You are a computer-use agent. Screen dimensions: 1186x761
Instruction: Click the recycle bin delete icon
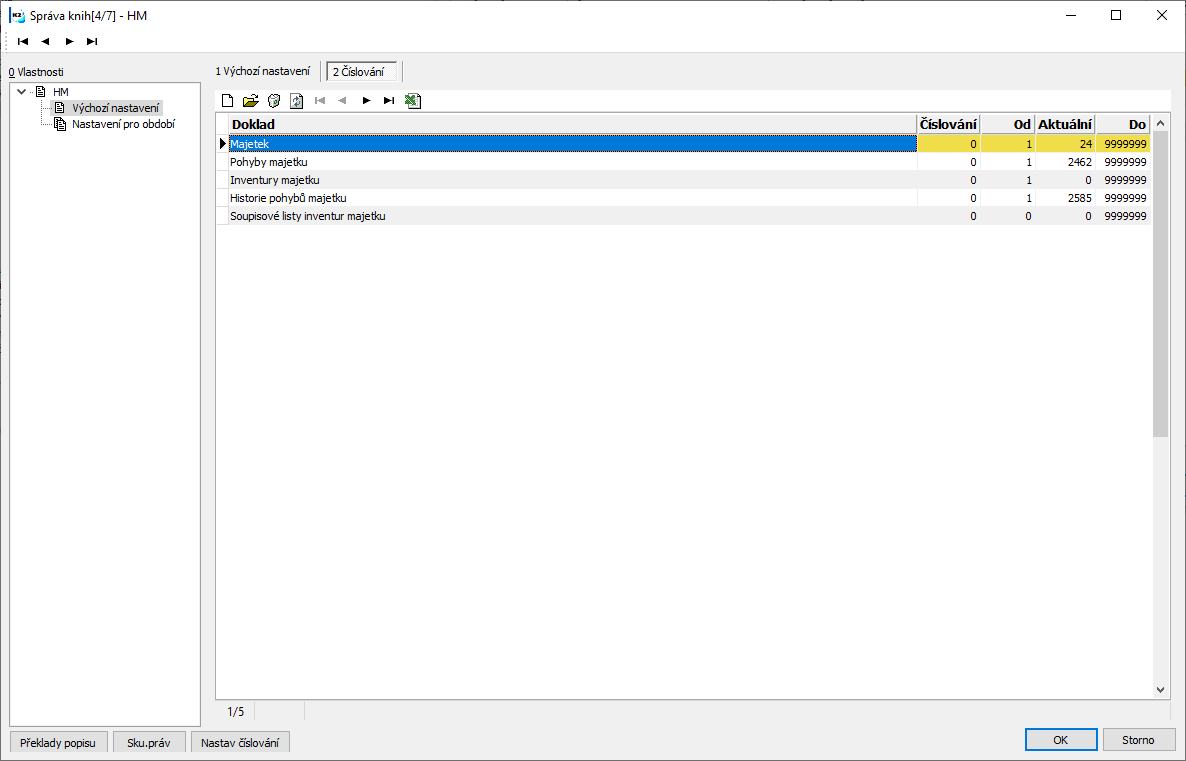tap(274, 101)
